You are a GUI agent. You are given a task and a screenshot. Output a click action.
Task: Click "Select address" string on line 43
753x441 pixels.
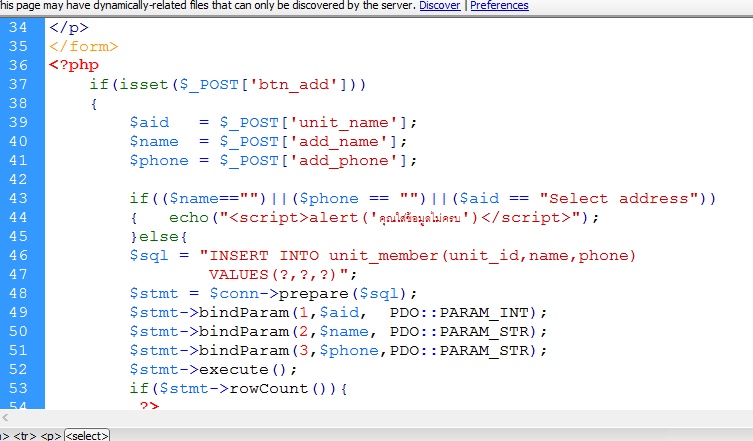[619, 198]
